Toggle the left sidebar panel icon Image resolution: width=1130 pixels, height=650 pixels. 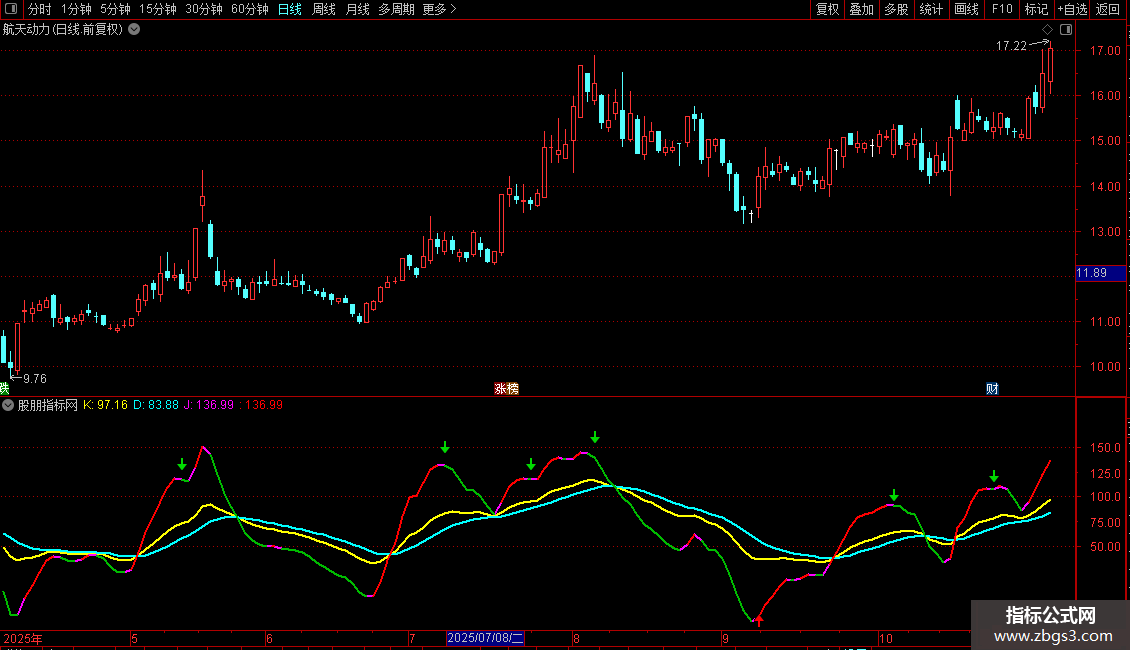pyautogui.click(x=10, y=10)
